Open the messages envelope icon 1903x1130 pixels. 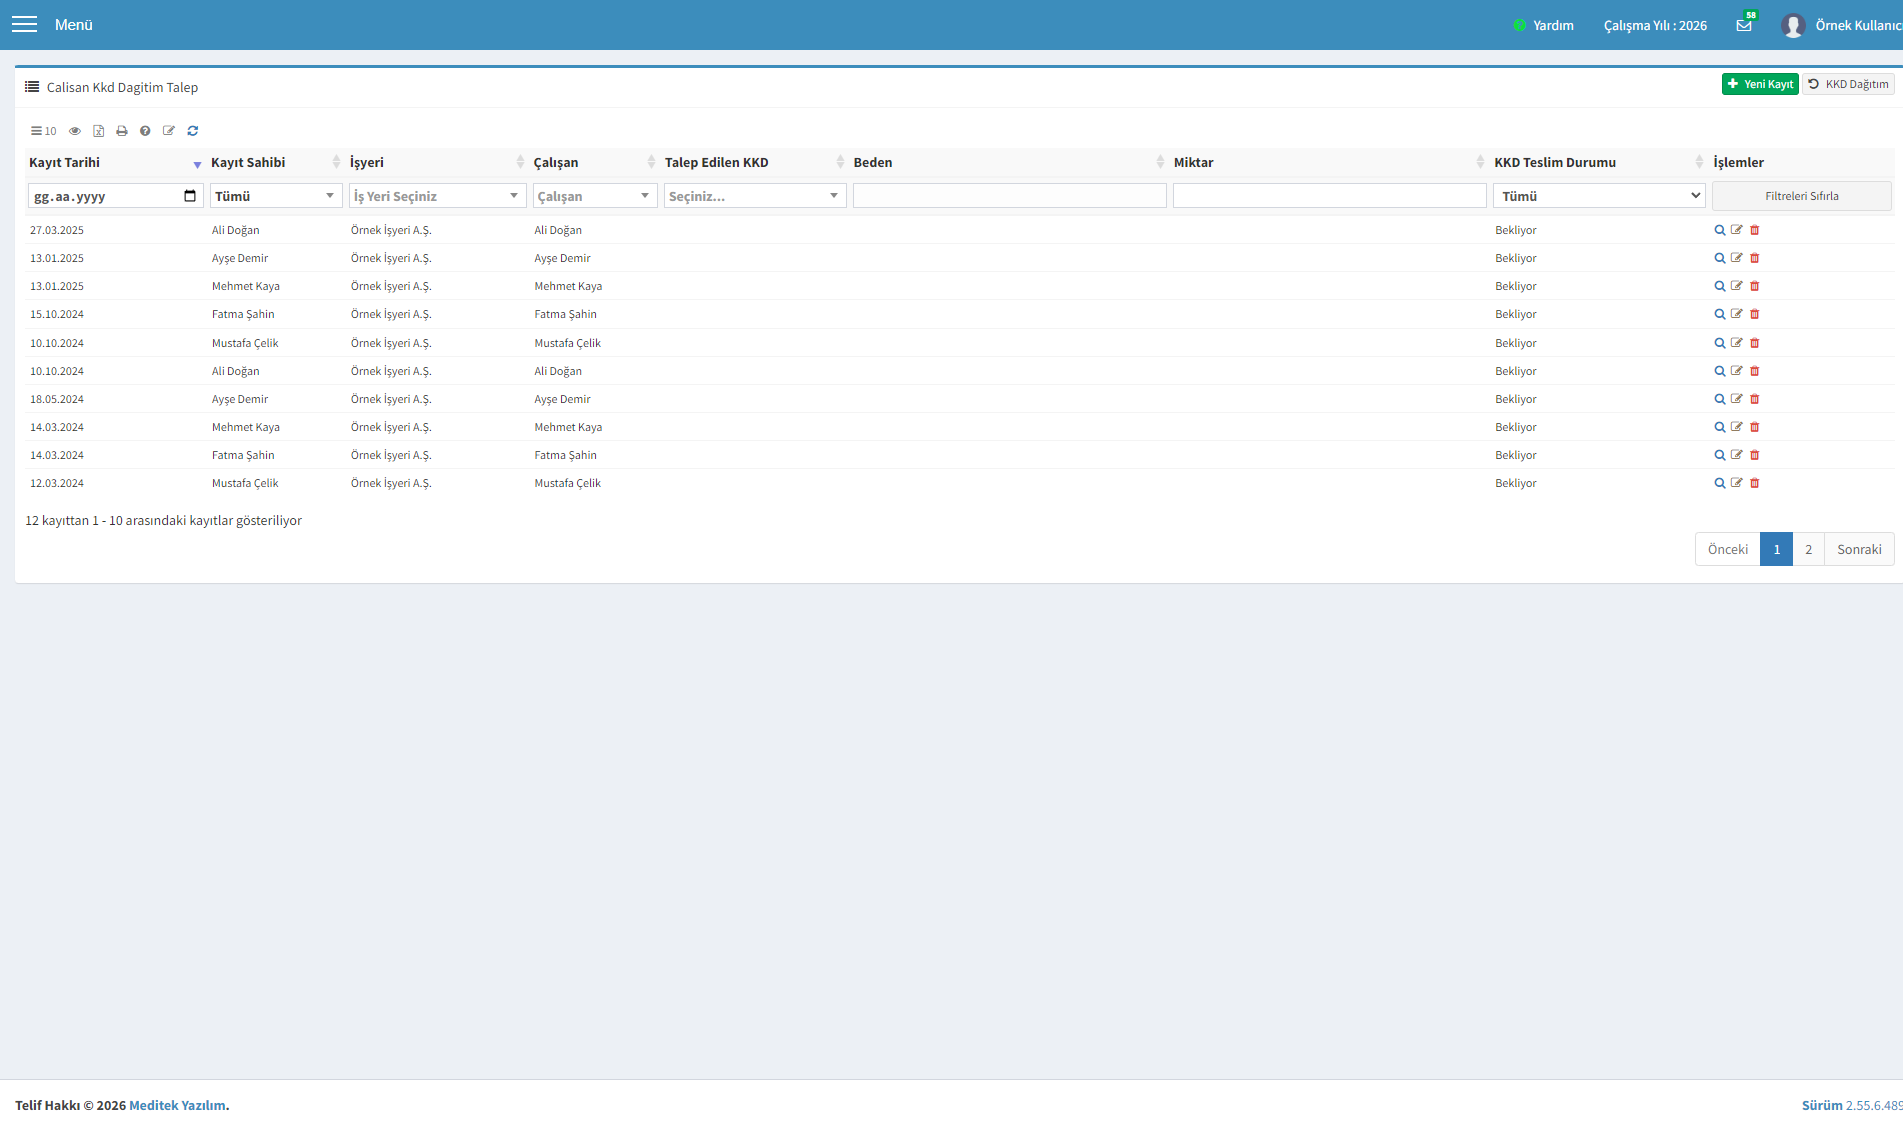pos(1744,25)
